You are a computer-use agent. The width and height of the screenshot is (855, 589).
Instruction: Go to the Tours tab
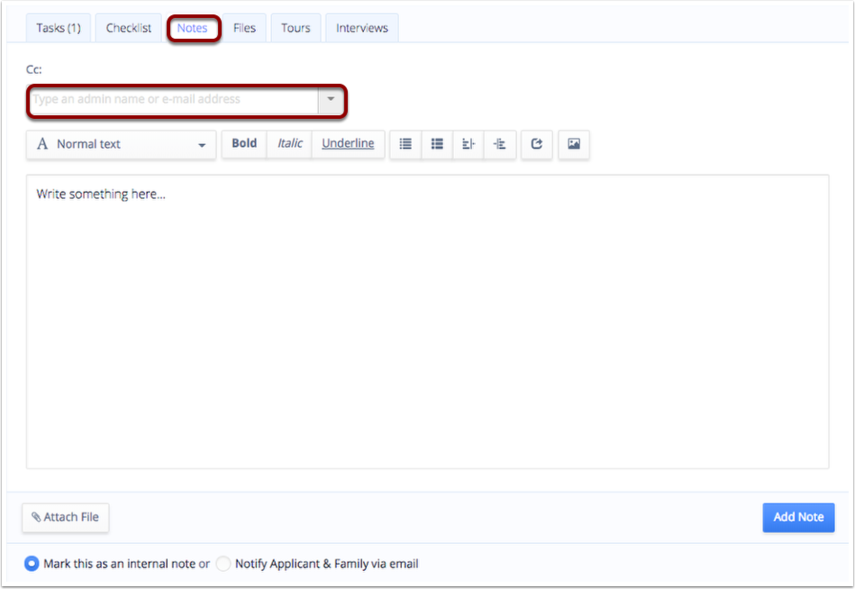[296, 28]
